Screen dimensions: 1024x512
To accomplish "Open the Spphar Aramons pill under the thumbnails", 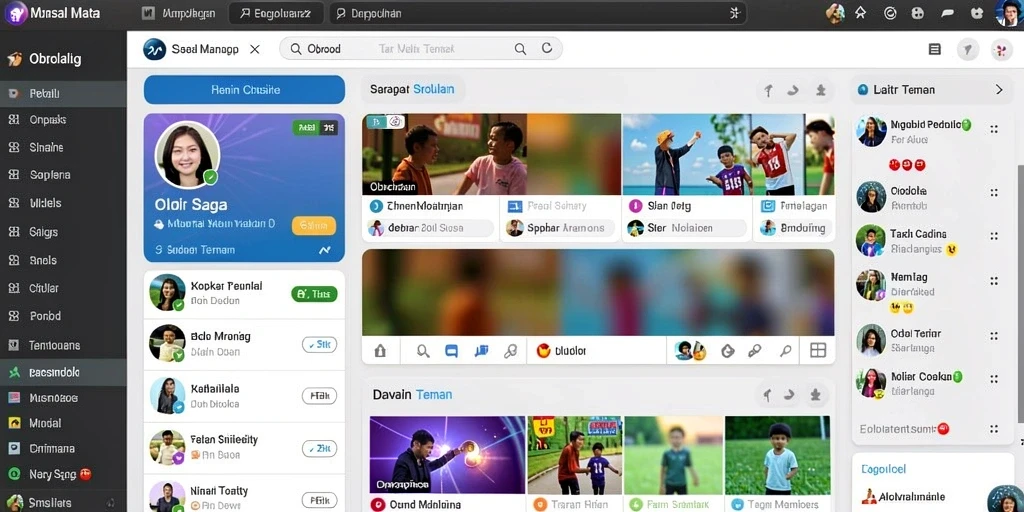I will coord(560,228).
